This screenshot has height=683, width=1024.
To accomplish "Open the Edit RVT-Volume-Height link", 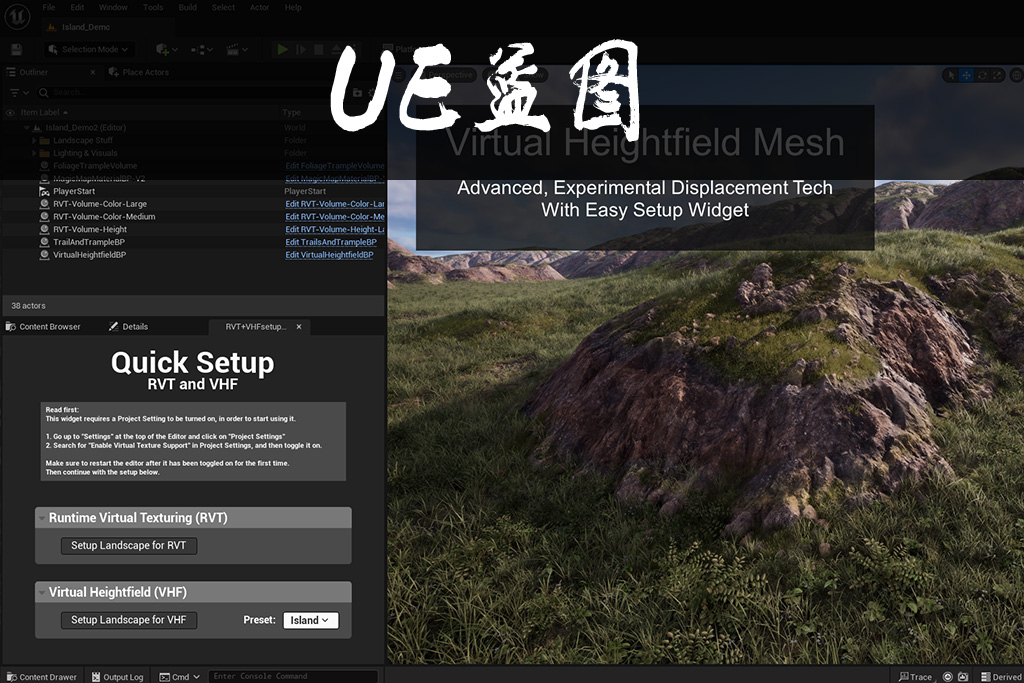I will pyautogui.click(x=335, y=229).
